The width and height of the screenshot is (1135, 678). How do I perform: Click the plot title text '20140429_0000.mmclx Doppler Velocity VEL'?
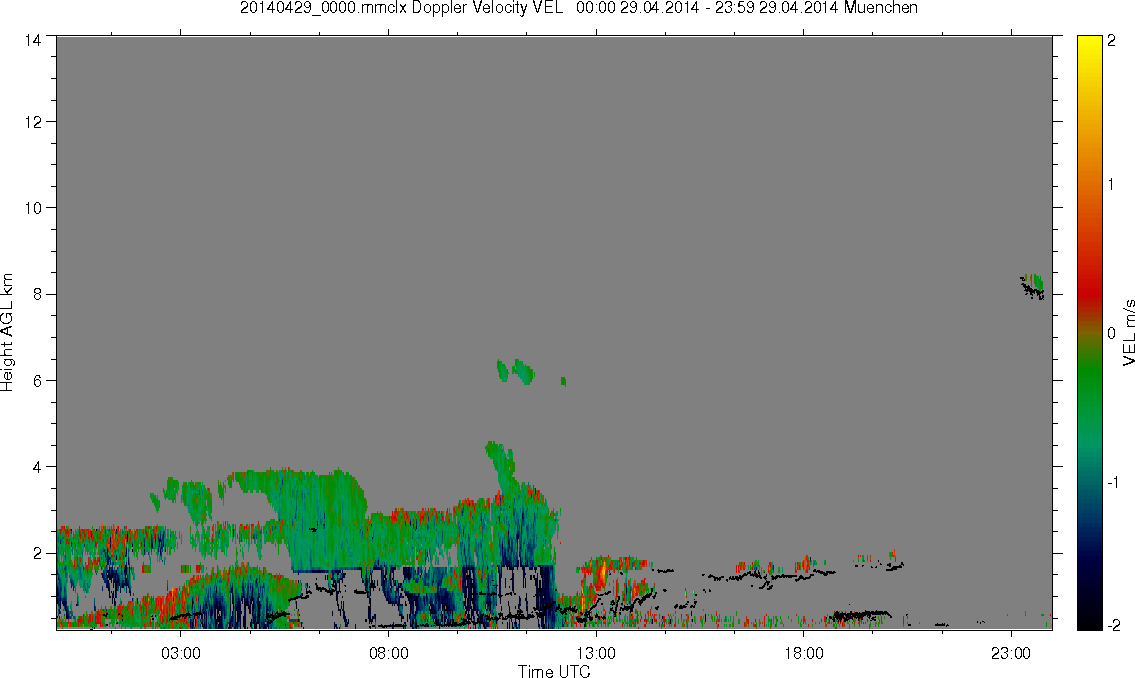coord(401,8)
